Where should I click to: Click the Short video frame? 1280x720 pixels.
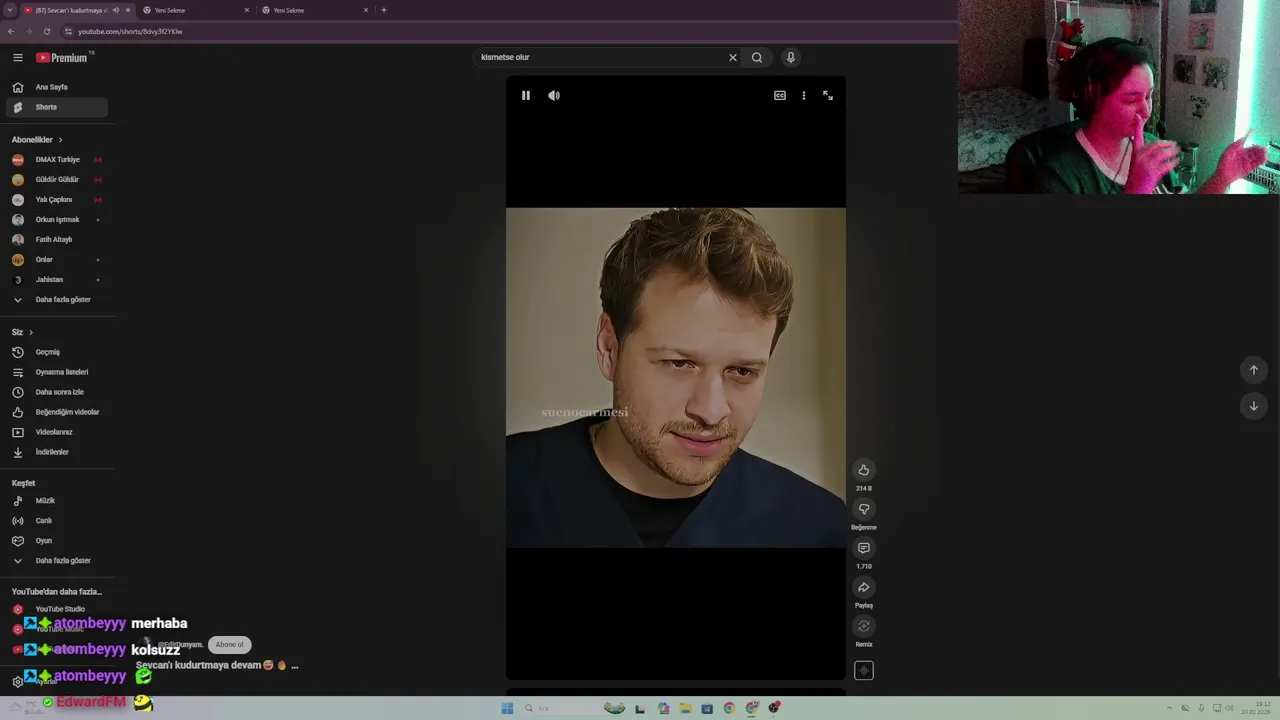tap(676, 378)
